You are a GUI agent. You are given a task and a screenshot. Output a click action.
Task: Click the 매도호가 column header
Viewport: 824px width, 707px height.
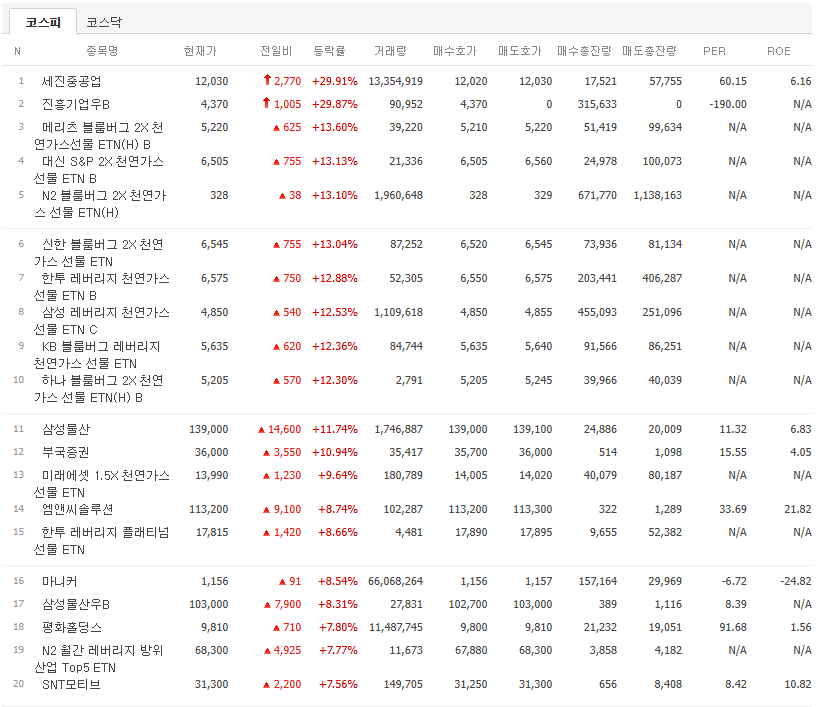[x=519, y=51]
